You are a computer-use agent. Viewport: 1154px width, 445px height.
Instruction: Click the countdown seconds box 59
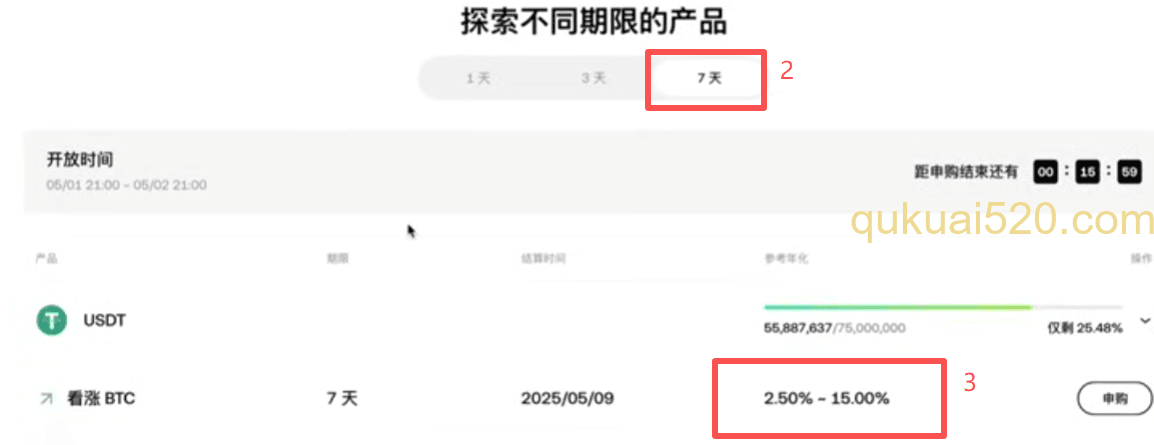[x=1128, y=172]
